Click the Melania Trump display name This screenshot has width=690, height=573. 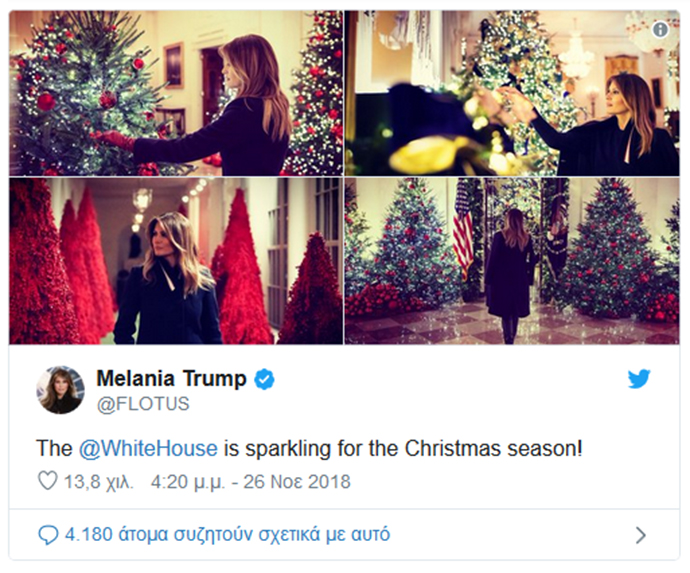(x=172, y=378)
